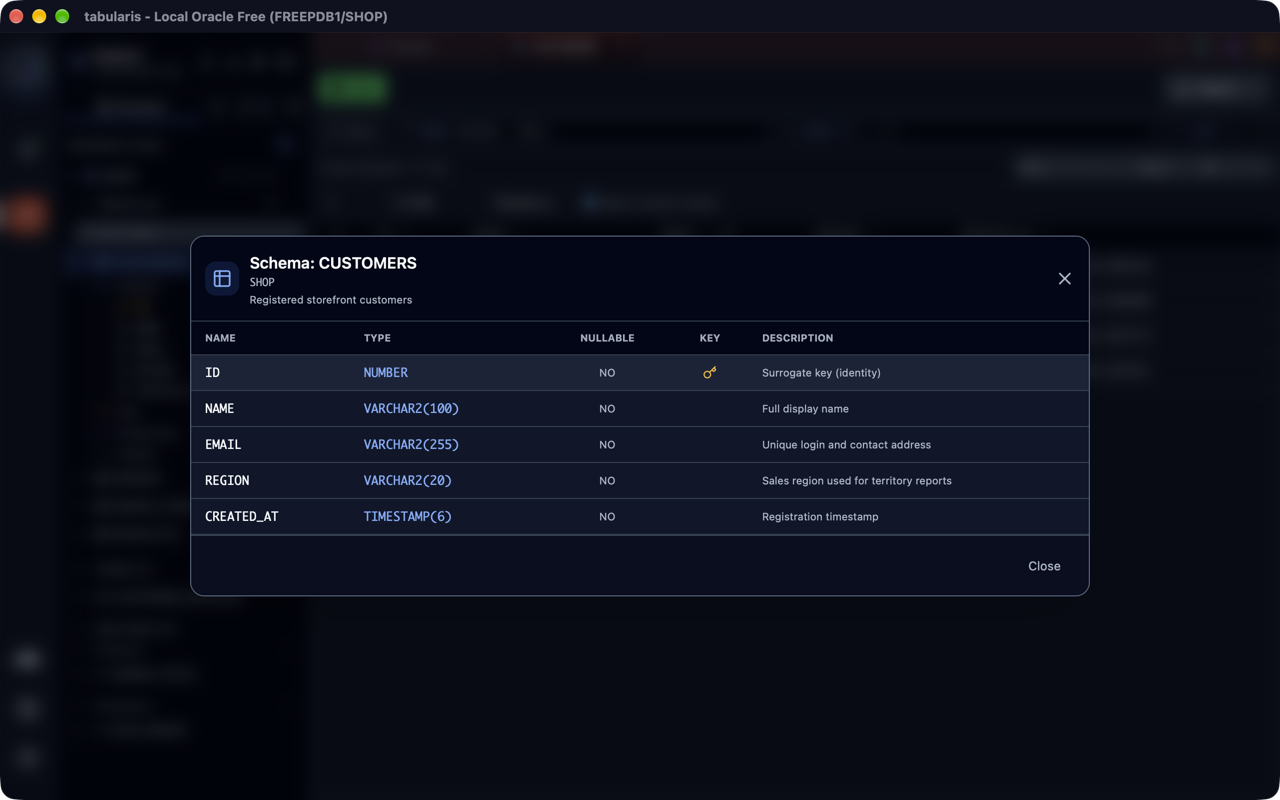Click 'Registration timestamp' description
Viewport: 1280px width, 800px height.
pos(820,517)
